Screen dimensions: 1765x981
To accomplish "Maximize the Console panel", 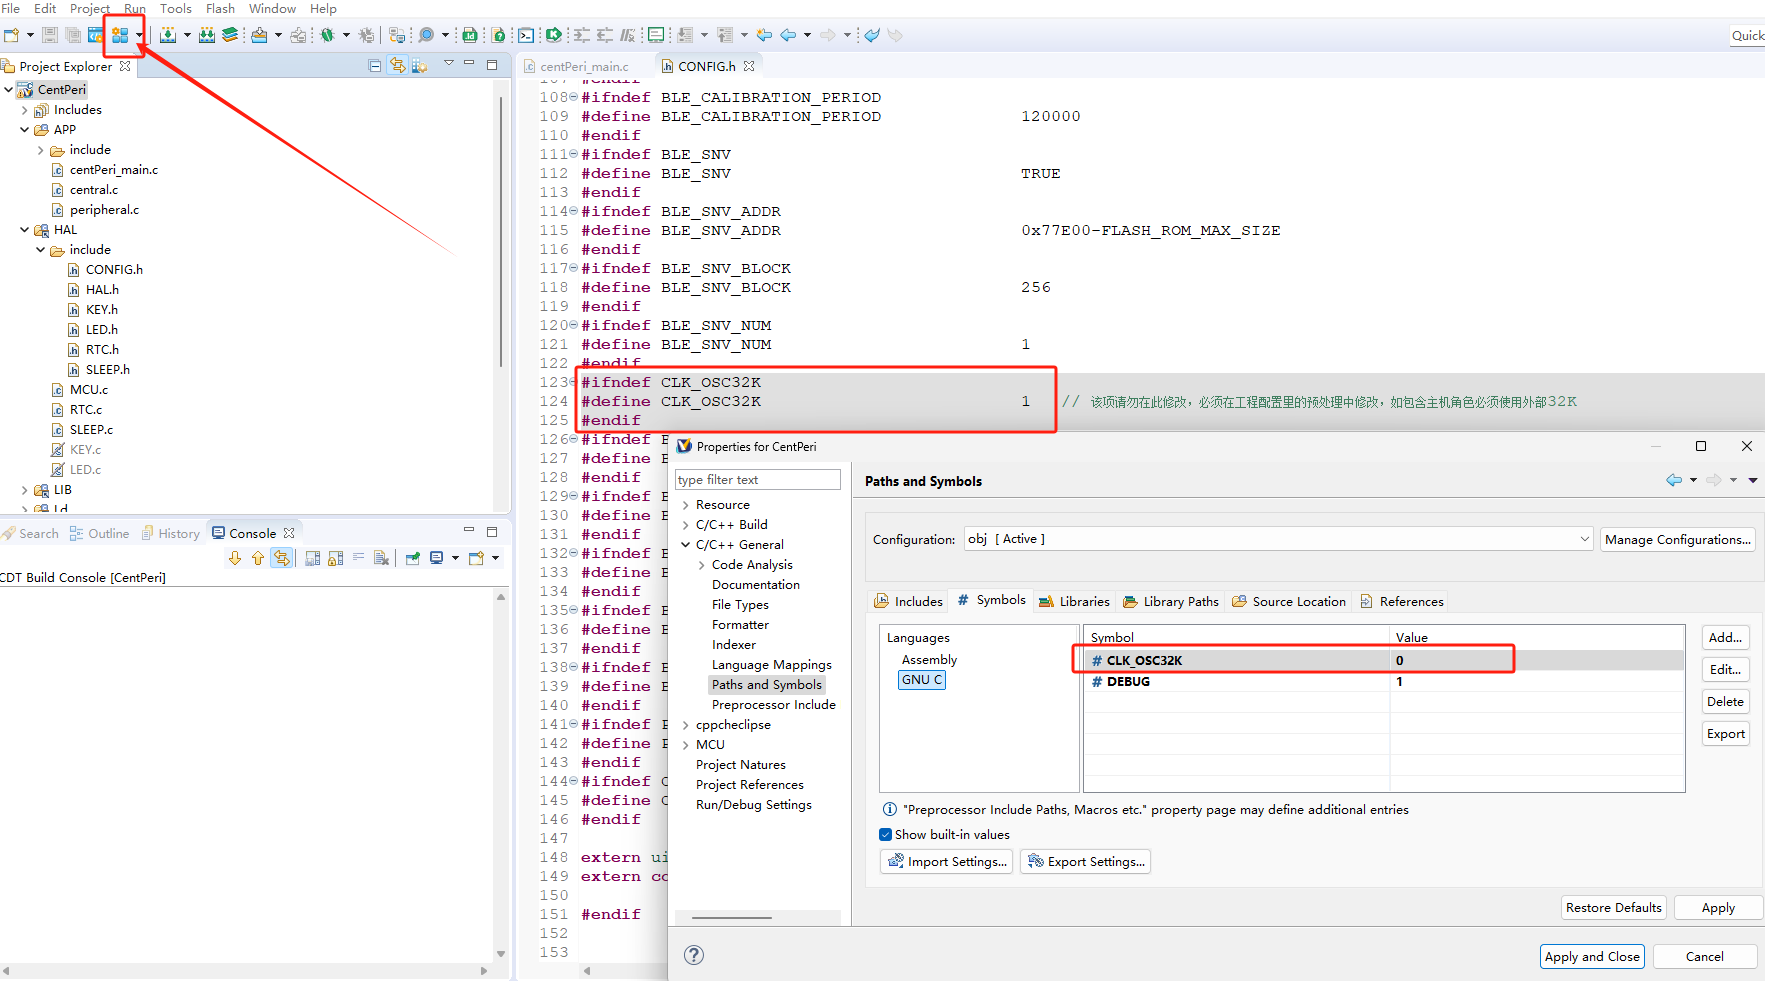I will pos(492,531).
